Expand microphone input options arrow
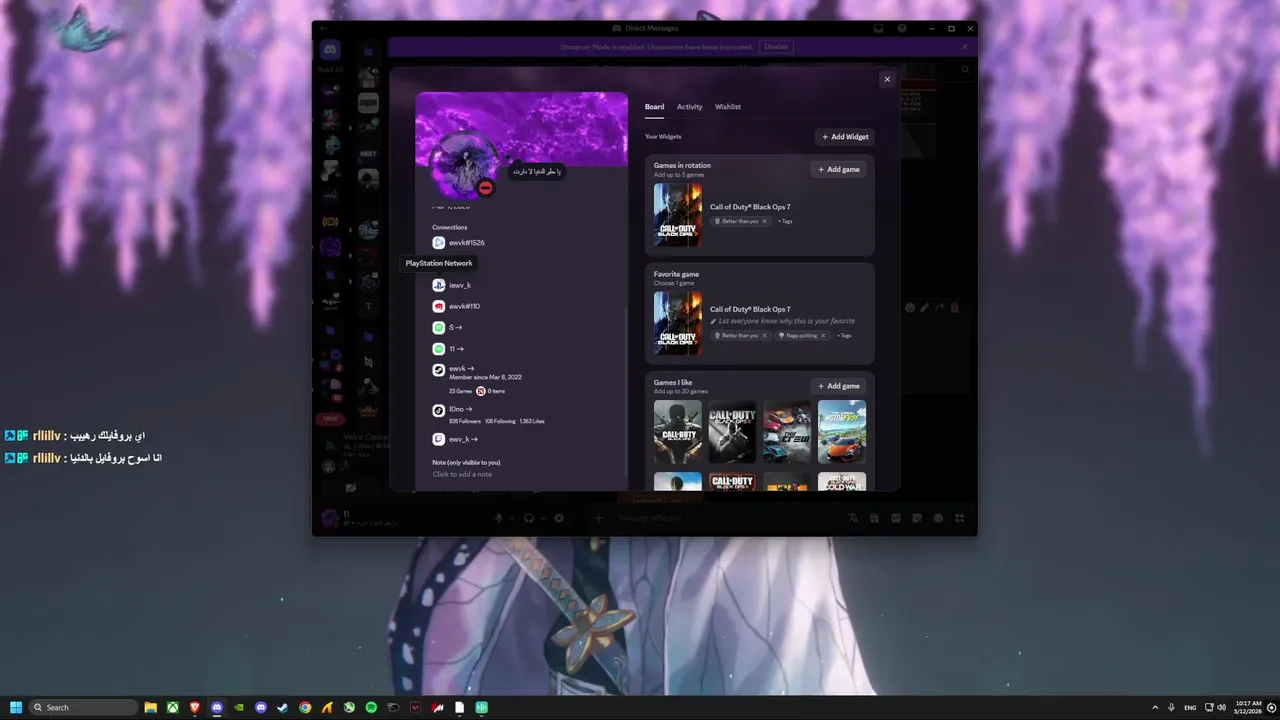Screen dimensions: 1280x720 click(511, 518)
